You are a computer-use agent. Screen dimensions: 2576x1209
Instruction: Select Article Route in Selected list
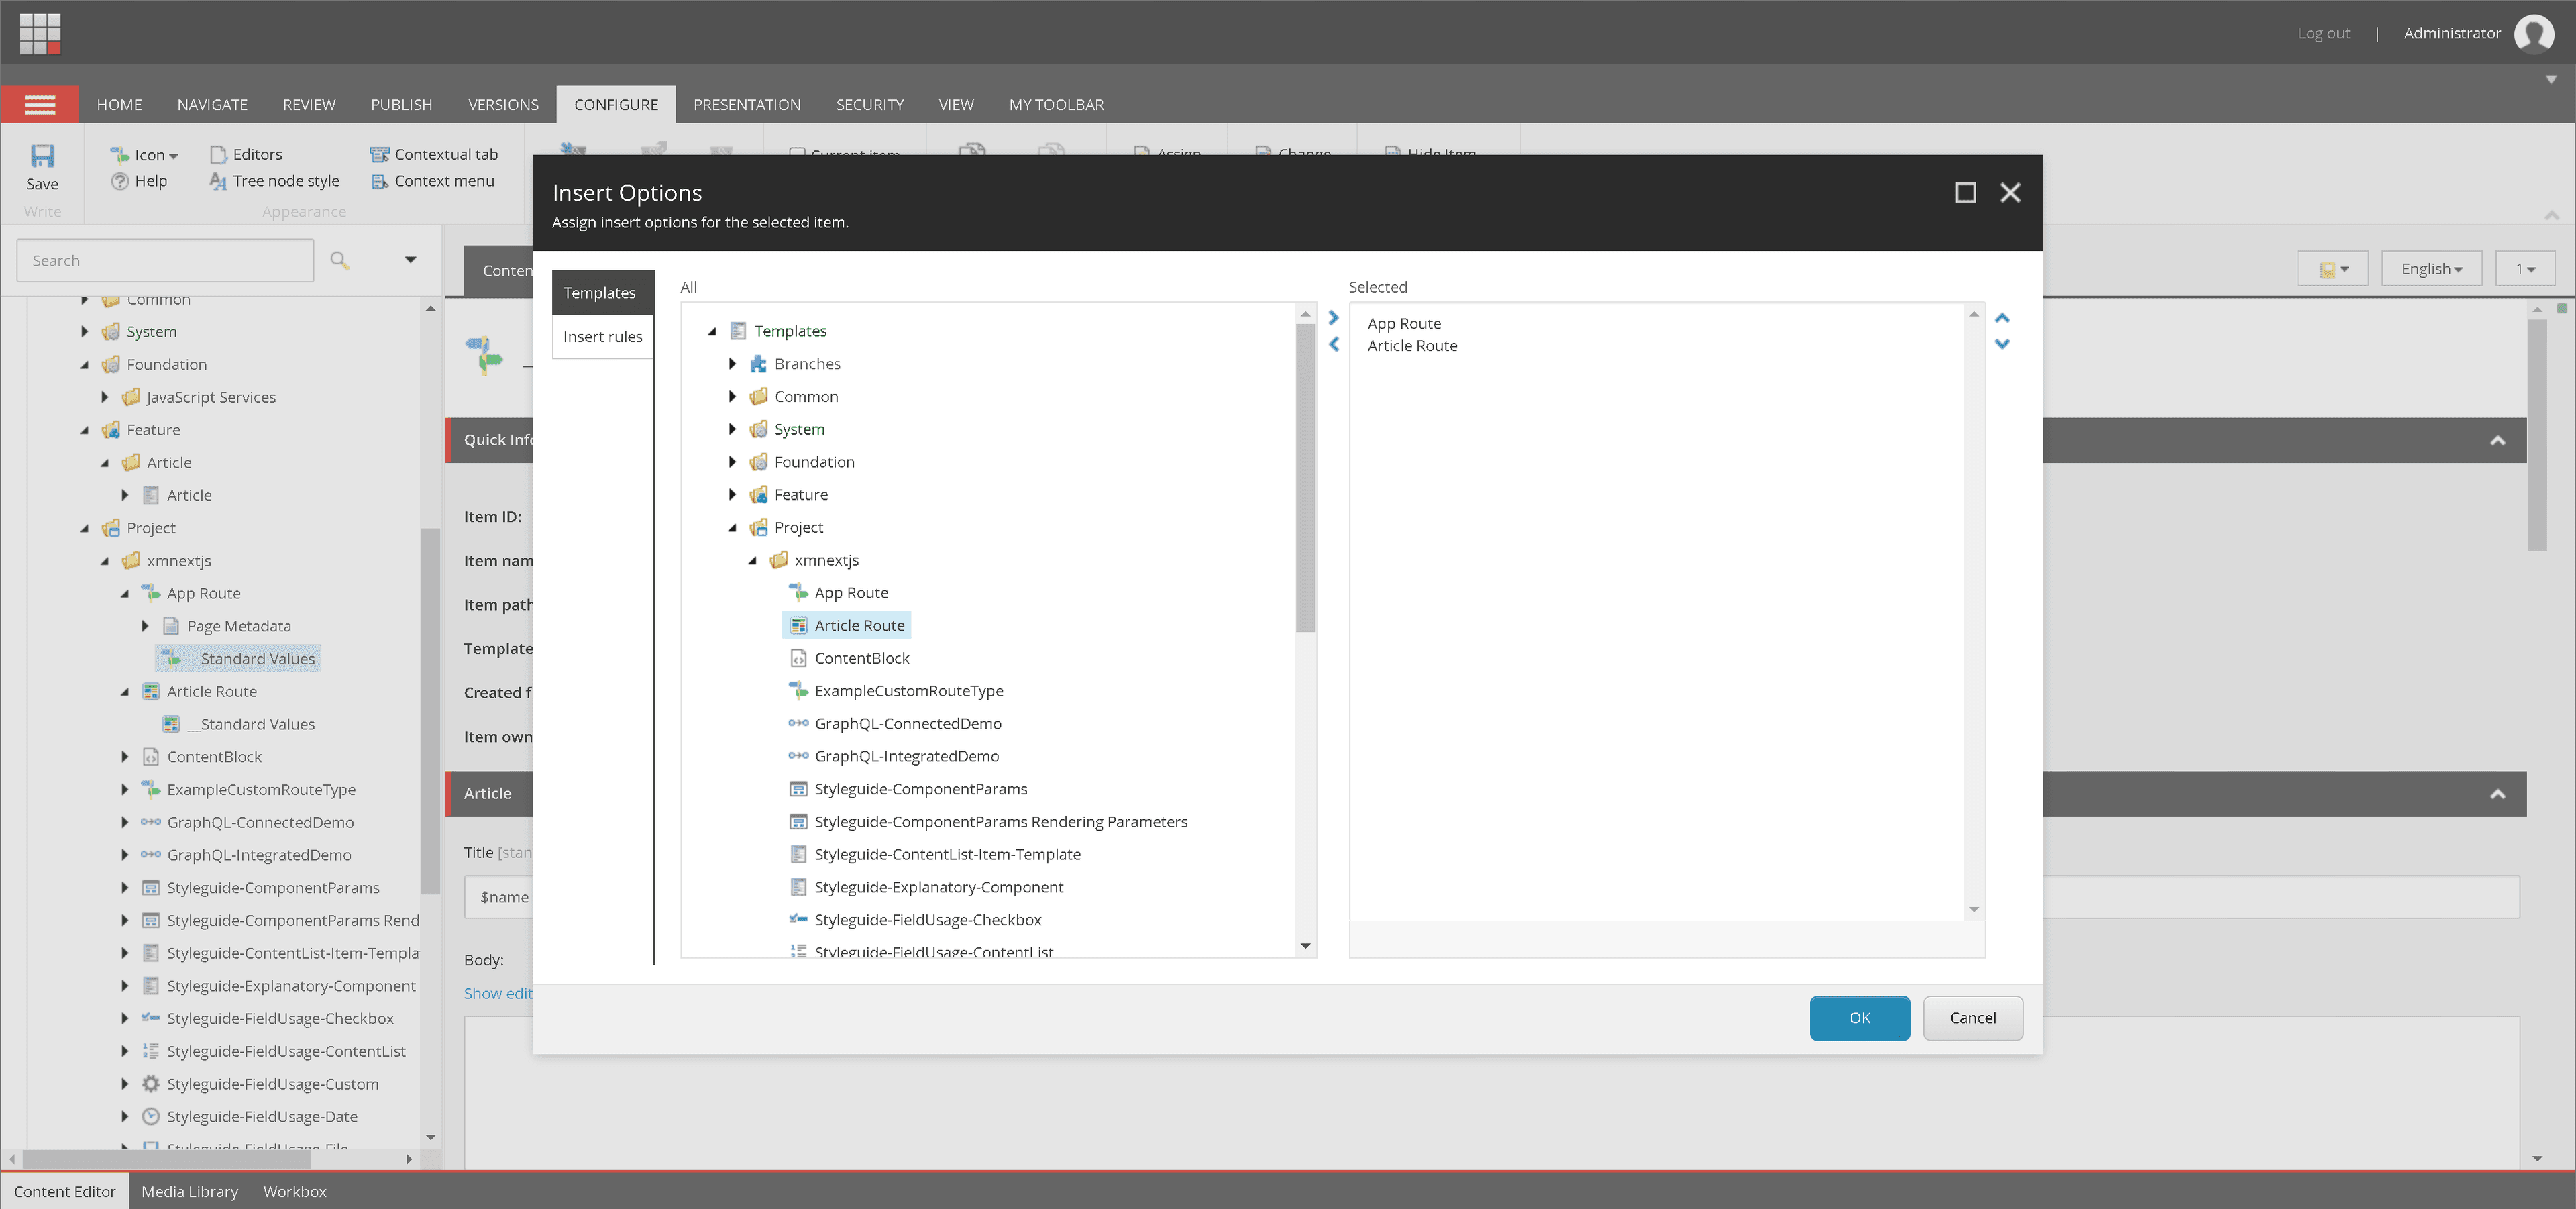pyautogui.click(x=1412, y=345)
